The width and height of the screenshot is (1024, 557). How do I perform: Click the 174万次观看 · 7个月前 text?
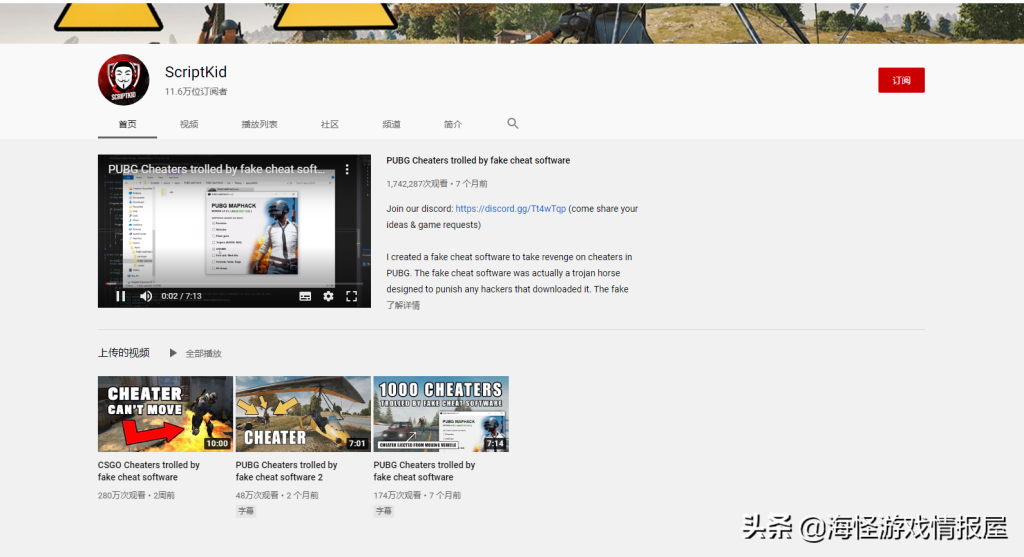click(x=417, y=496)
